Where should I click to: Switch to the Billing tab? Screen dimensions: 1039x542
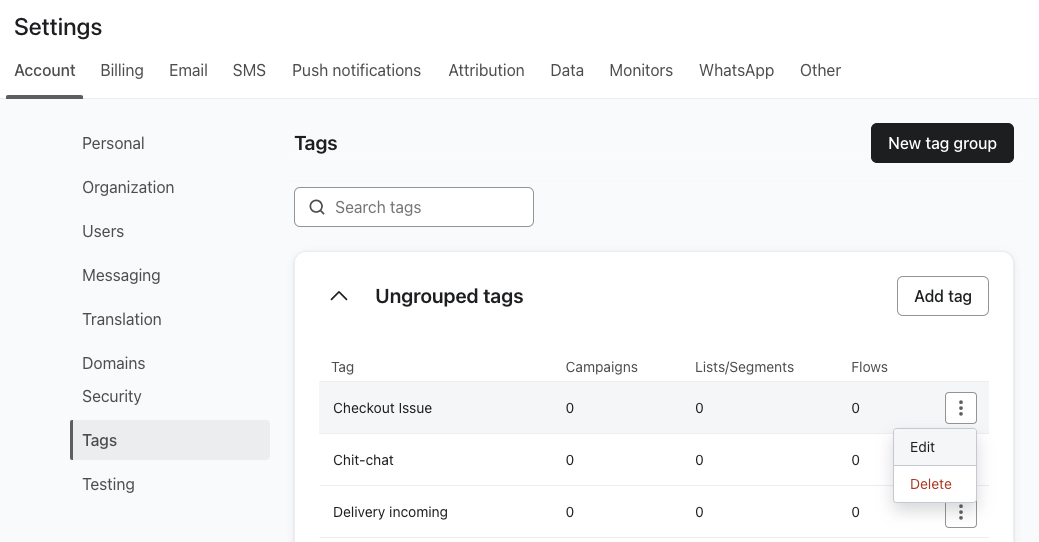(122, 70)
